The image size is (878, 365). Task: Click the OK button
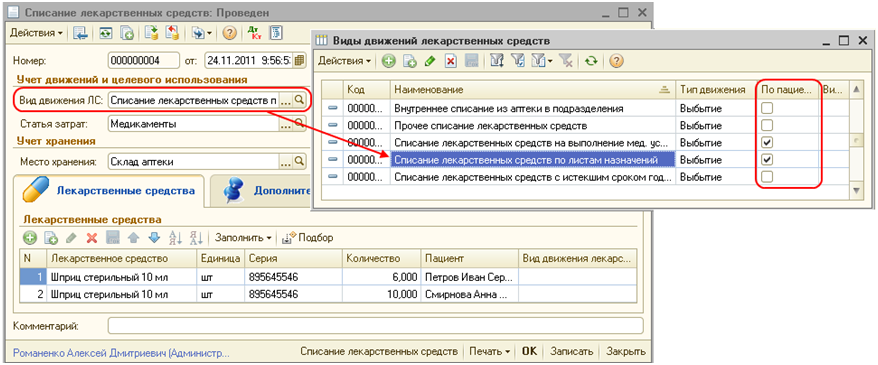pos(529,352)
